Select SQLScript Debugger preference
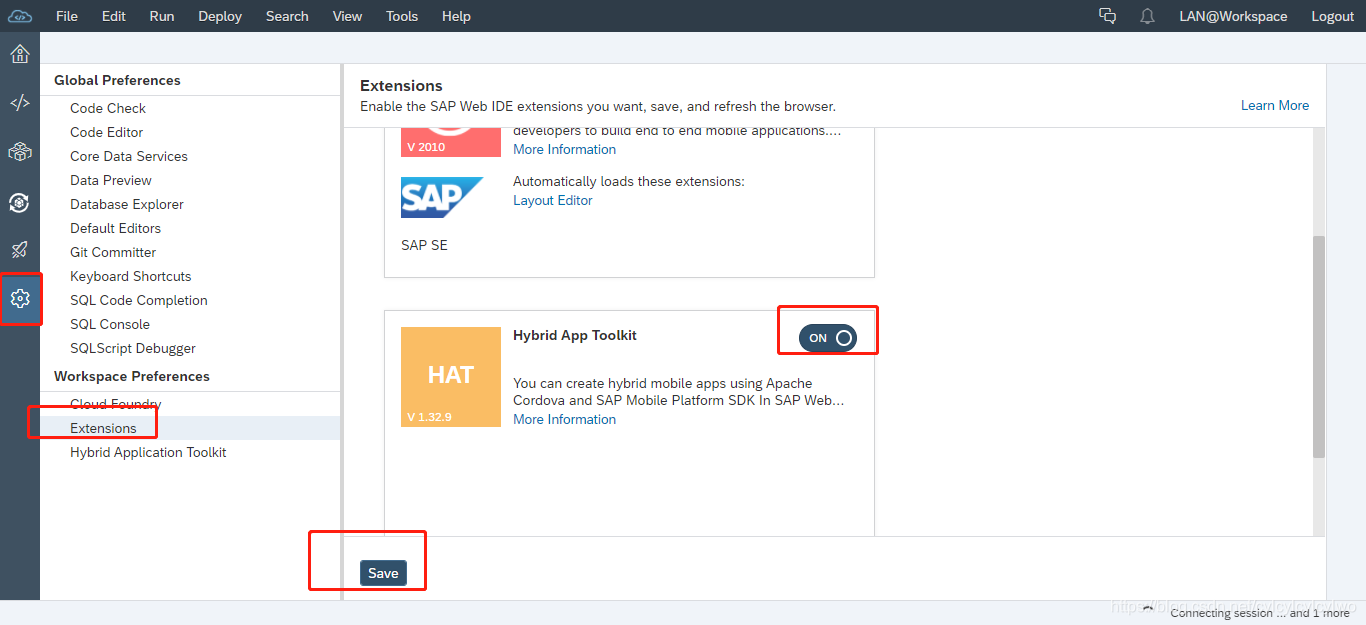 [133, 348]
